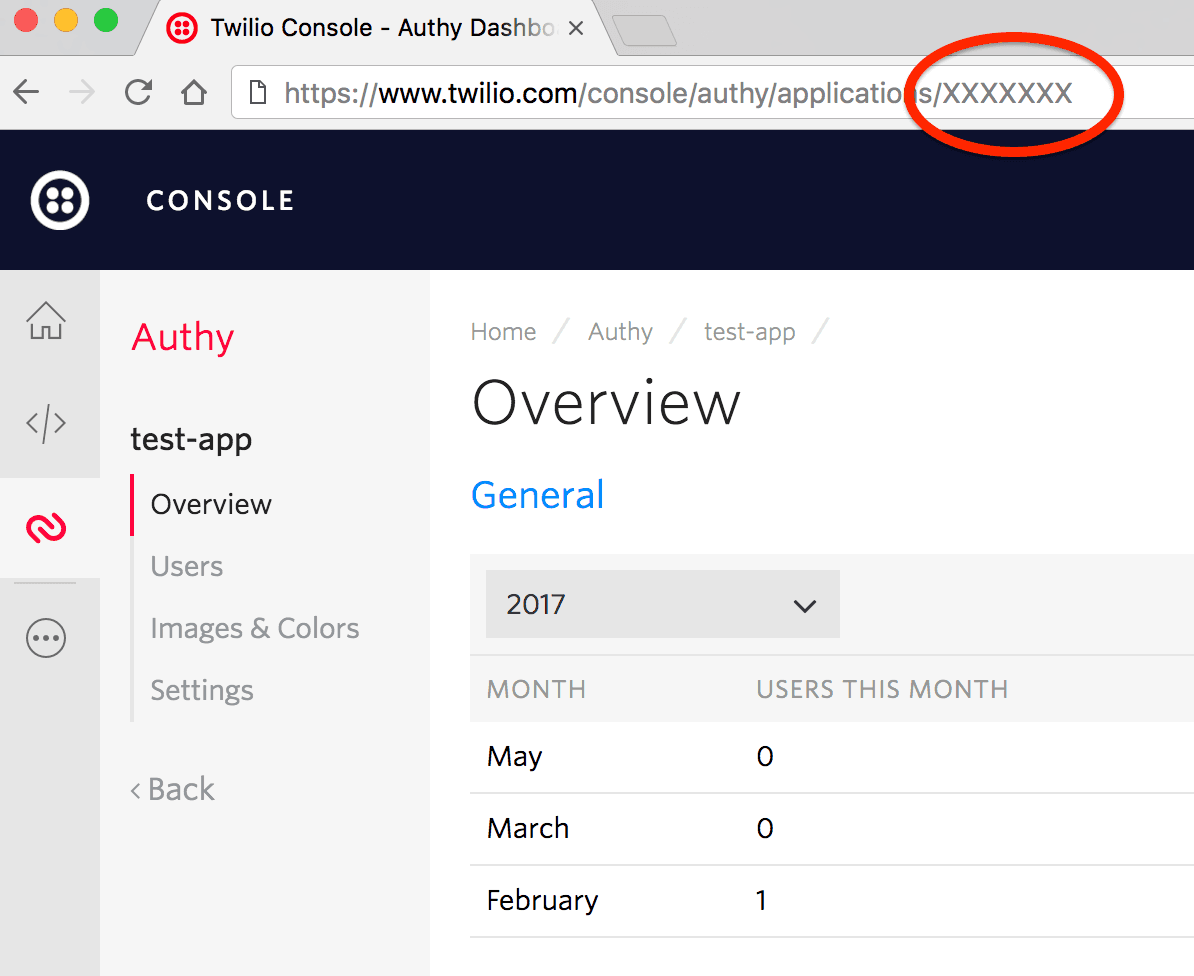Navigate using the browser home icon
The height and width of the screenshot is (976, 1194).
click(194, 92)
